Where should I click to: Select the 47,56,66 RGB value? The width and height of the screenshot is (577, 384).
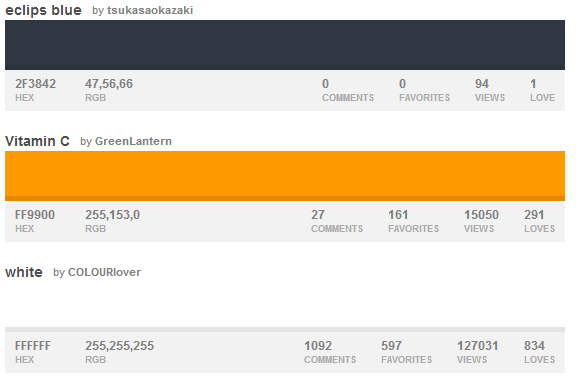[x=109, y=84]
